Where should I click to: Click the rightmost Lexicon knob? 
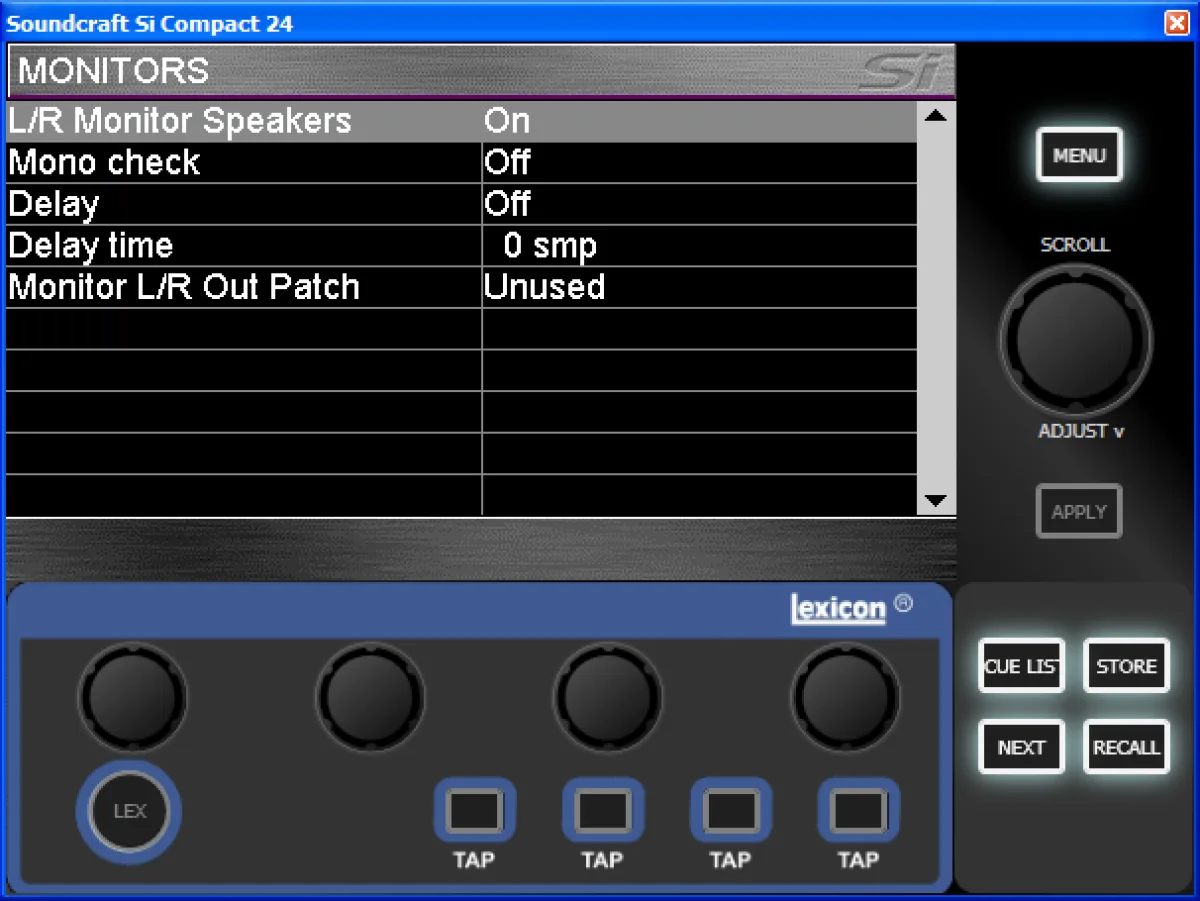(x=846, y=696)
